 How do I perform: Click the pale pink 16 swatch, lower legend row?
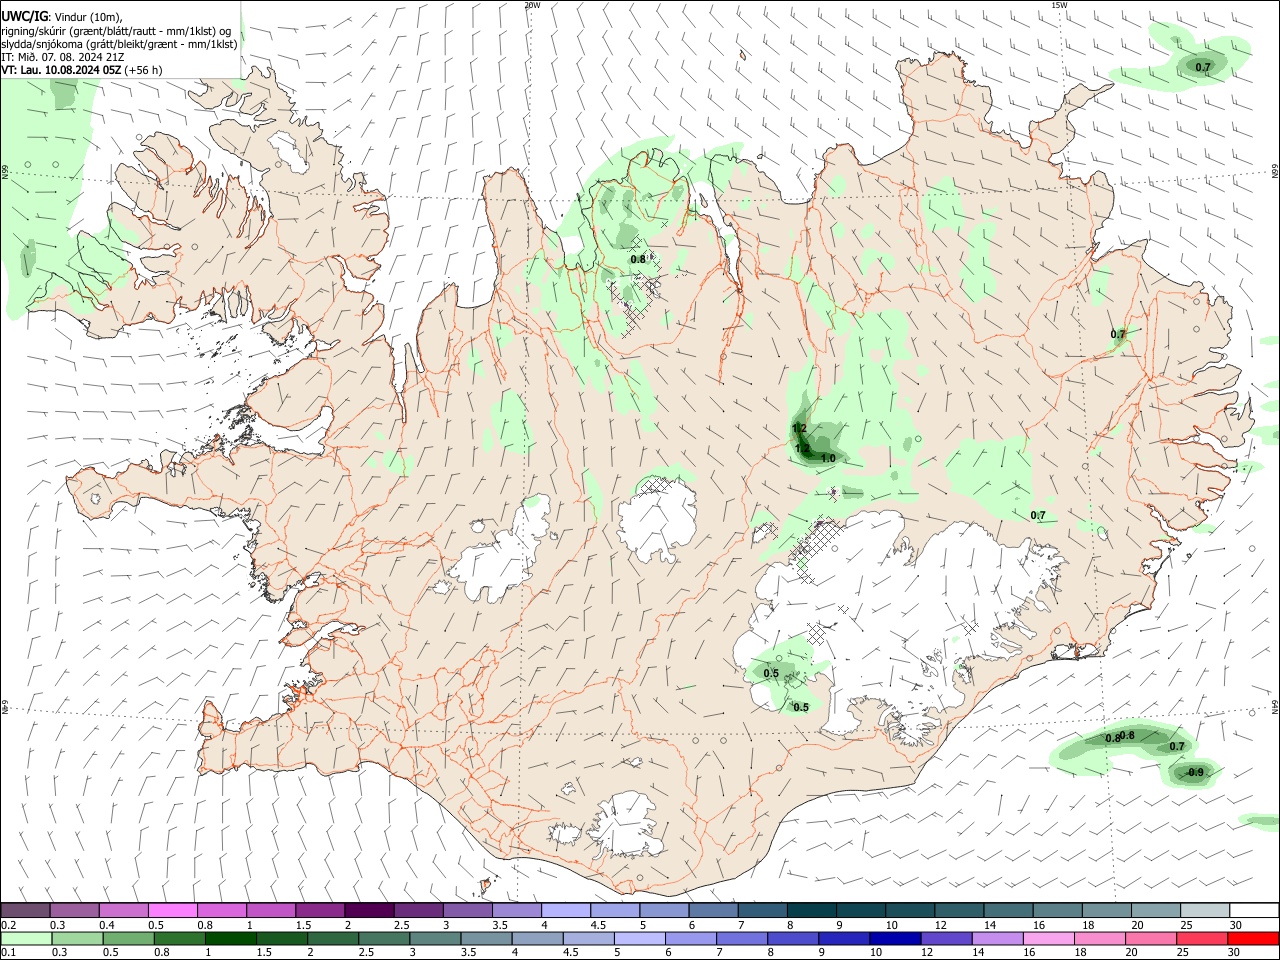tap(1047, 939)
